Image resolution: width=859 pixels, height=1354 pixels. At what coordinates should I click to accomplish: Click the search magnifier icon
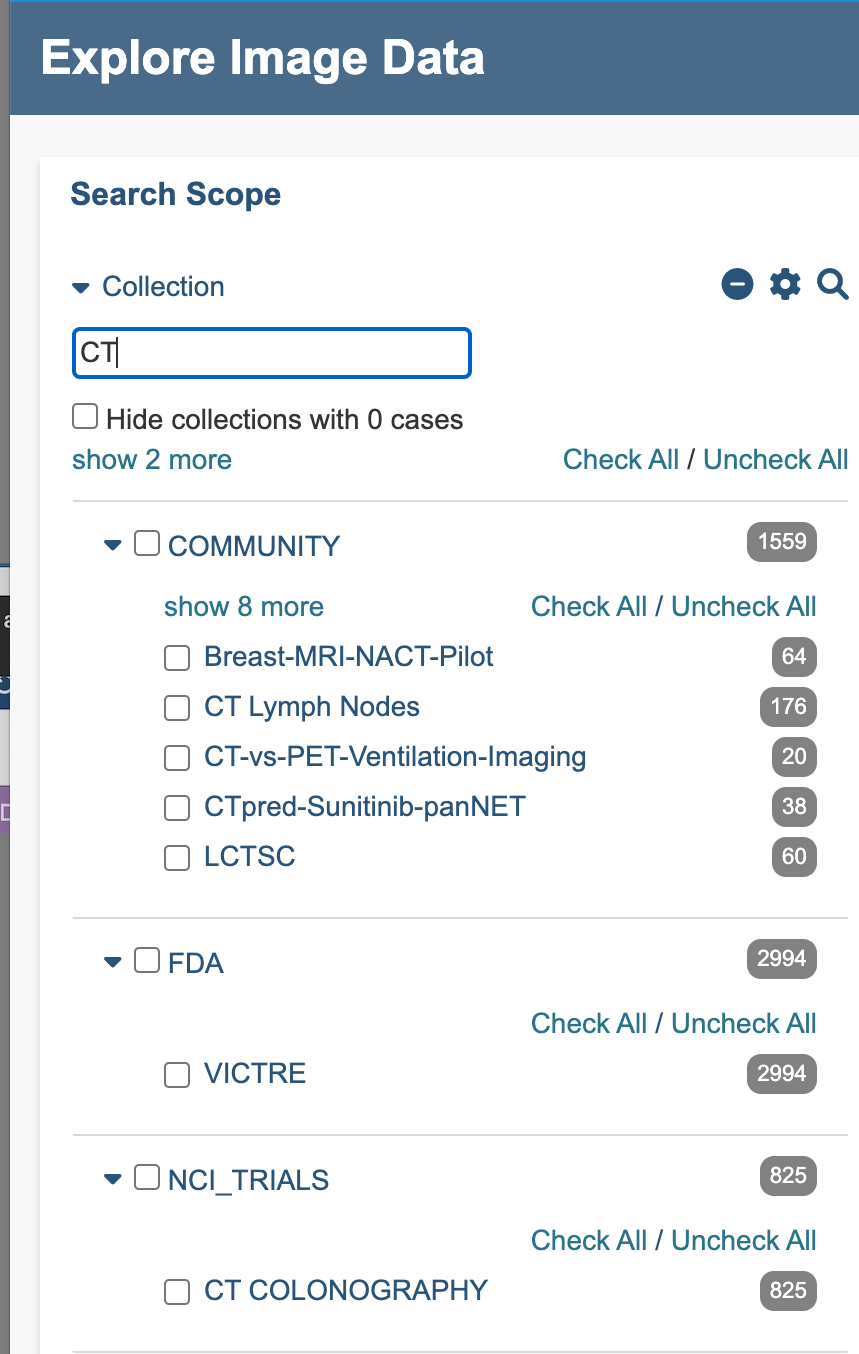[x=831, y=285]
